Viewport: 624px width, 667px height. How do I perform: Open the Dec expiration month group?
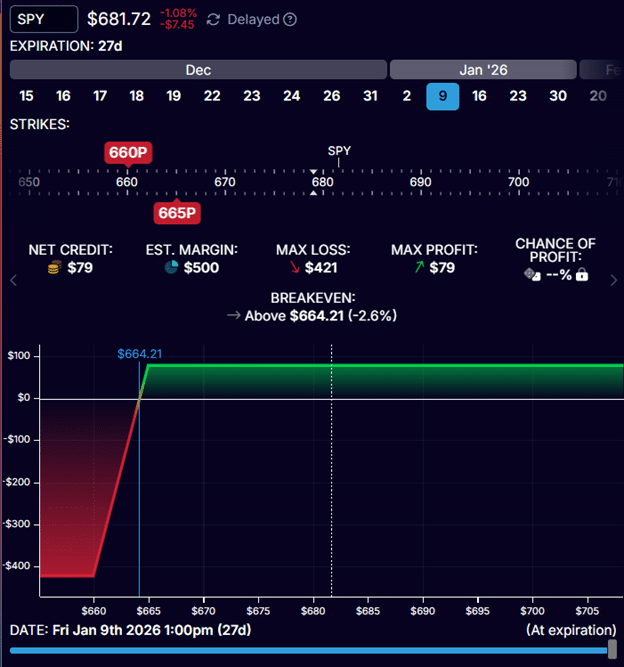tap(198, 70)
